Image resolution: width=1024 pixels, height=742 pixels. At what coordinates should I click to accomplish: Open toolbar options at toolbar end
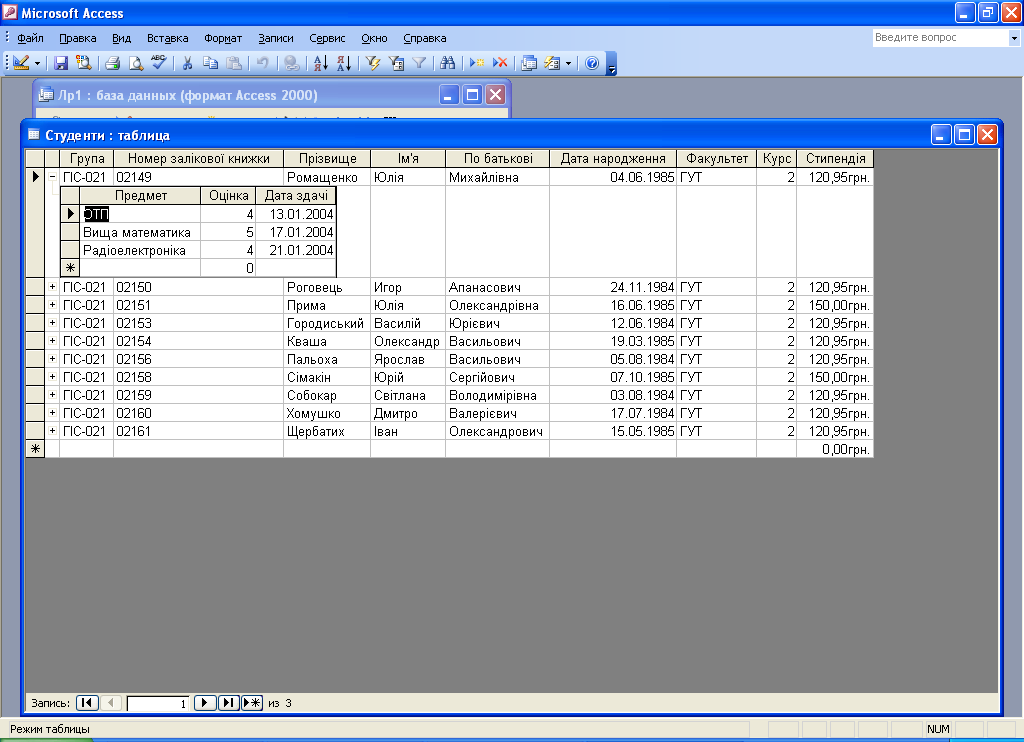pos(611,64)
